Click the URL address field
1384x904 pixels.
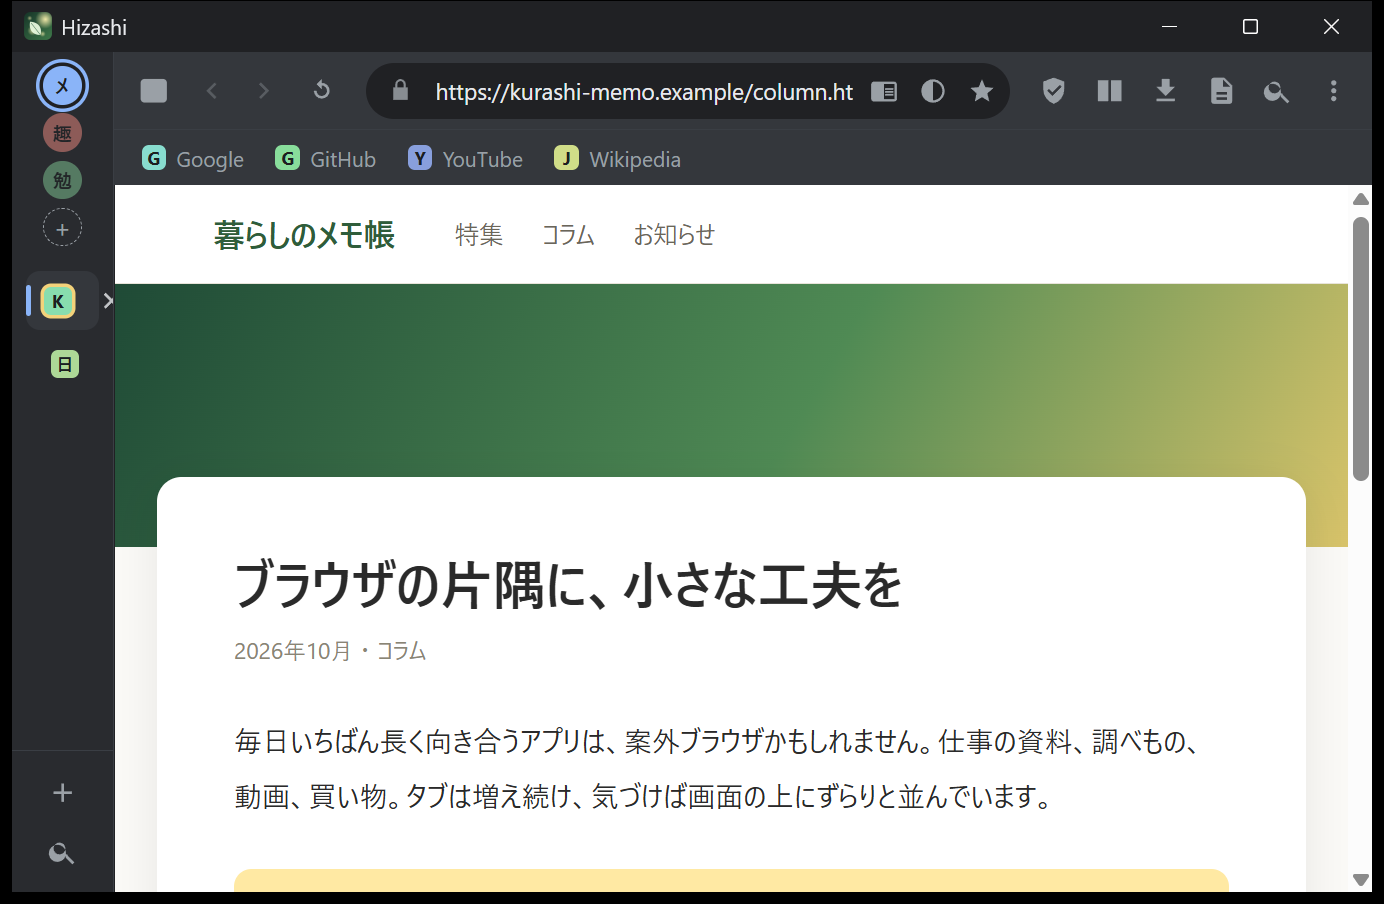(644, 92)
